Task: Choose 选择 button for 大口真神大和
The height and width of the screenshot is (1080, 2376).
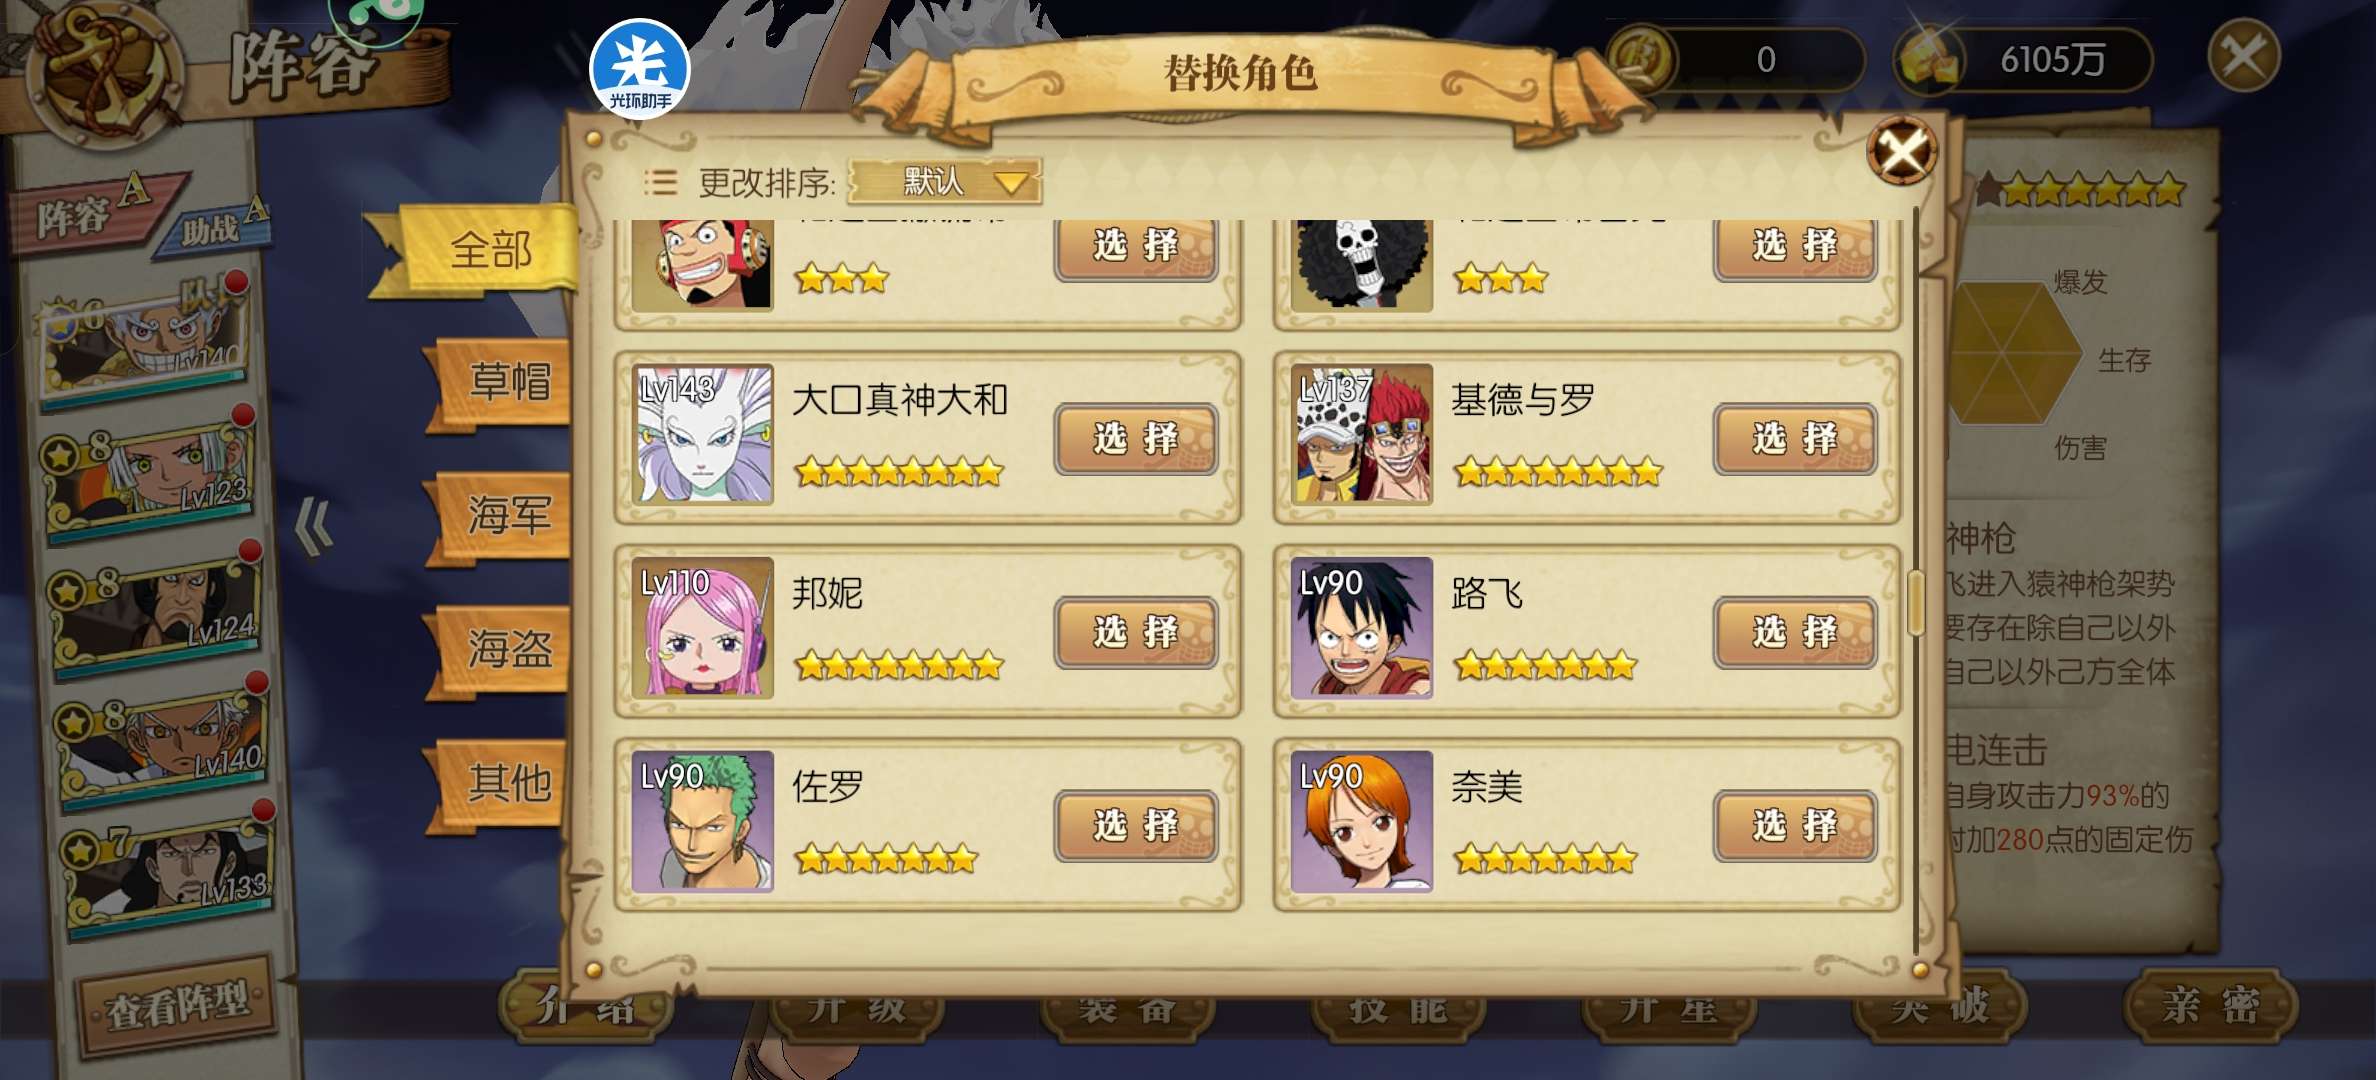Action: tap(1136, 438)
